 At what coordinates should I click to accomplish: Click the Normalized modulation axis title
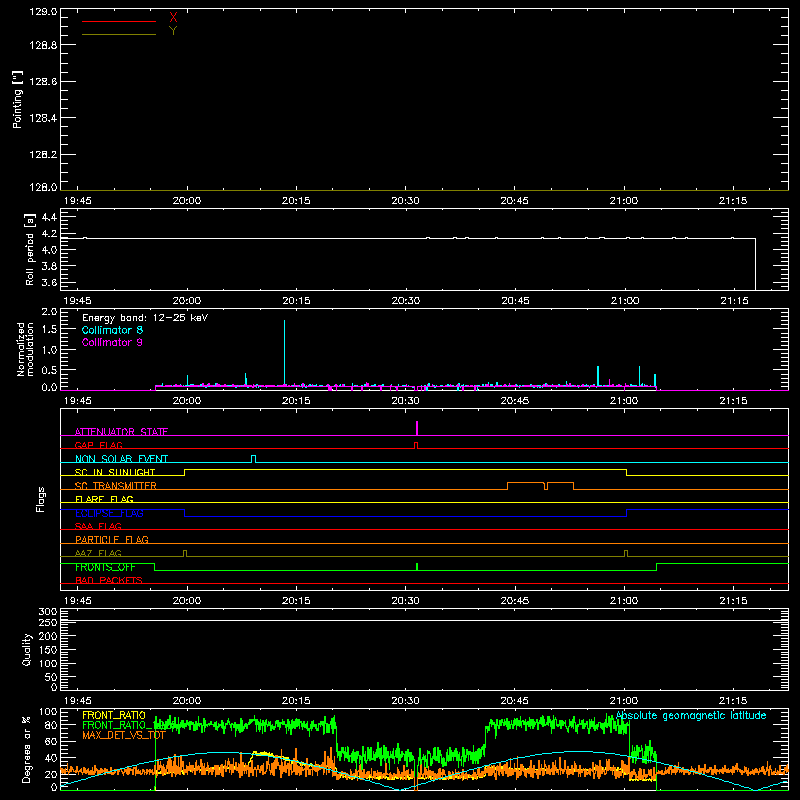click(x=25, y=349)
